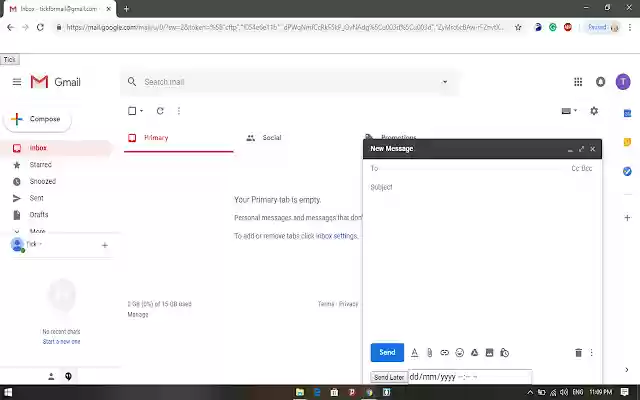Viewport: 640px width, 400px height.
Task: Open the Starred folder
Action: 40,165
